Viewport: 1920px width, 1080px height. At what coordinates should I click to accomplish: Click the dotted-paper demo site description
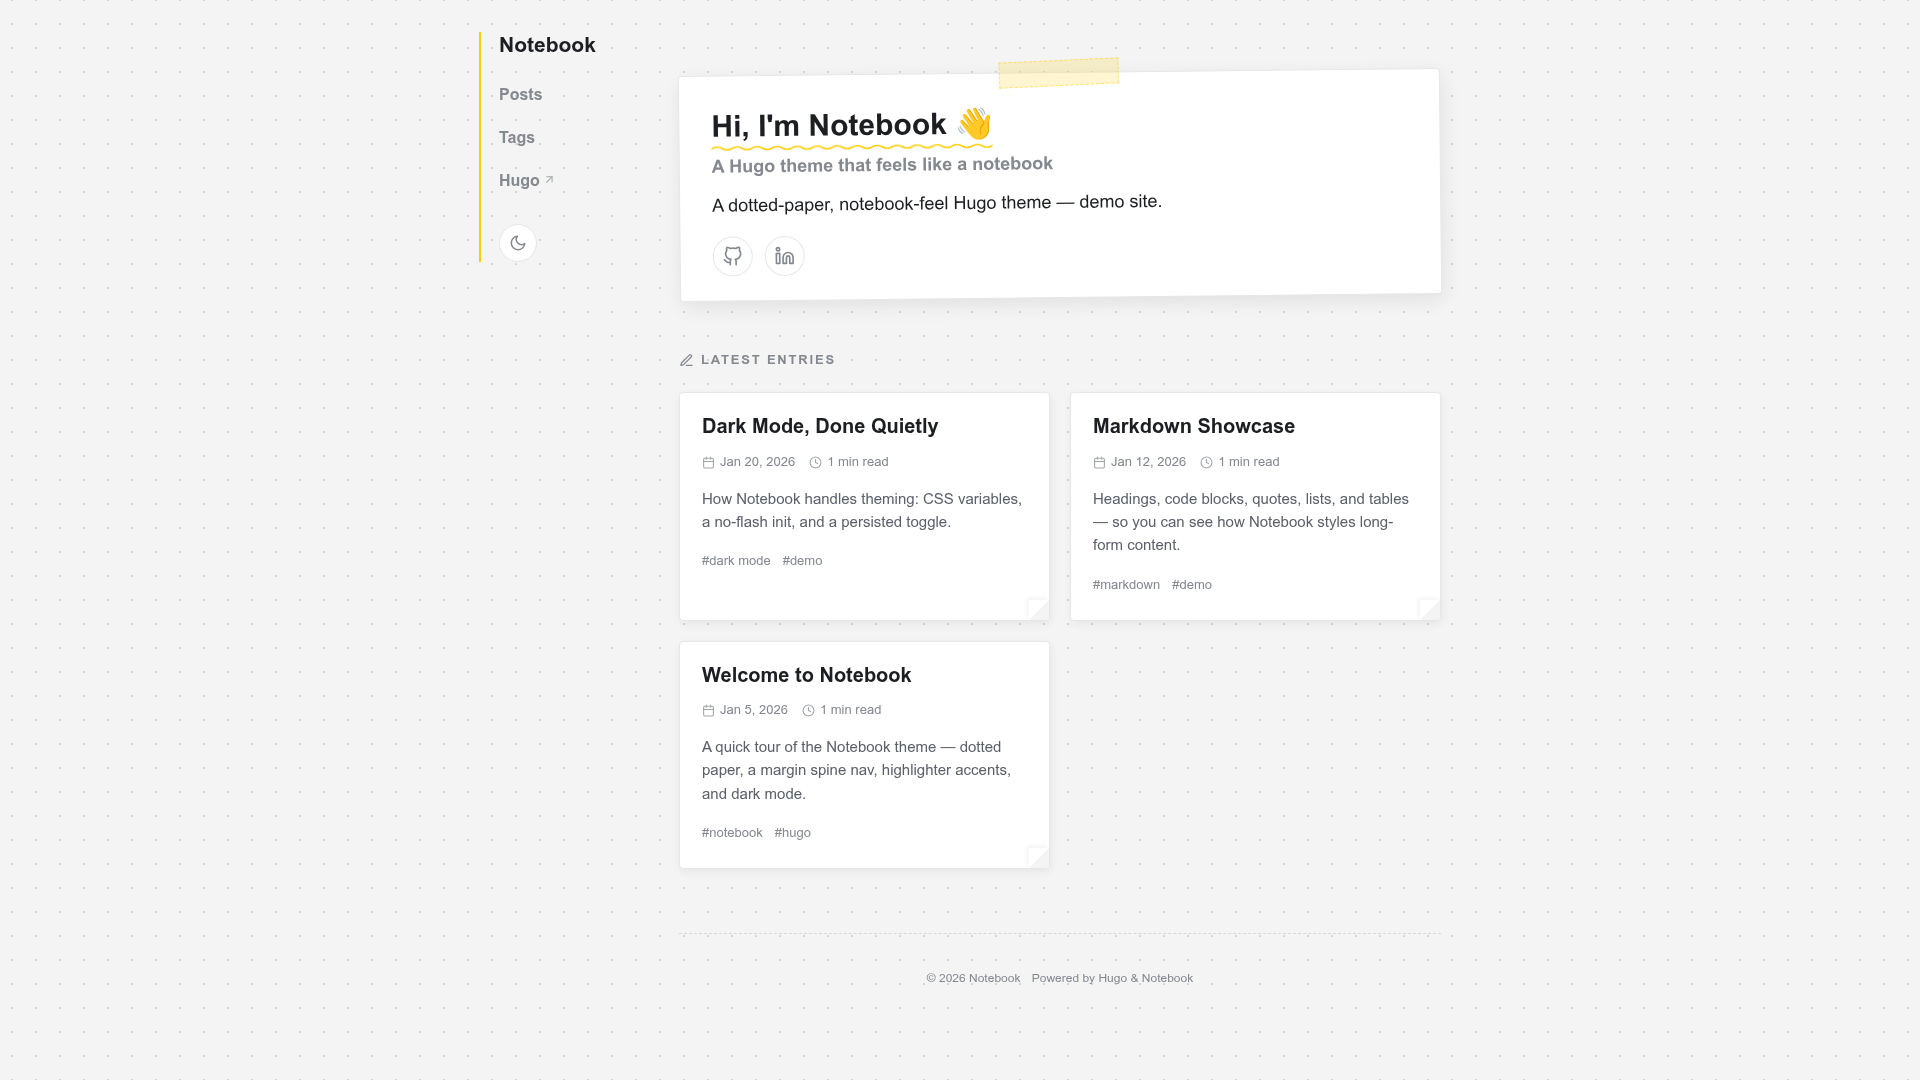pos(937,203)
